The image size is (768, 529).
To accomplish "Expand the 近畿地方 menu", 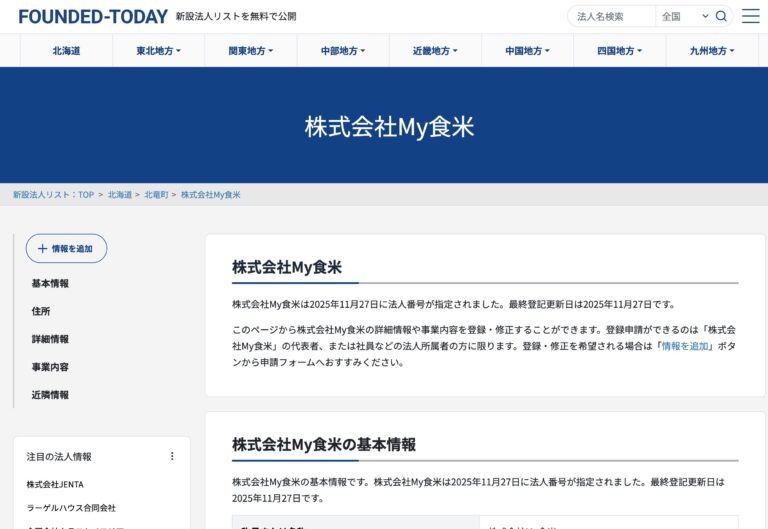I will click(x=435, y=51).
